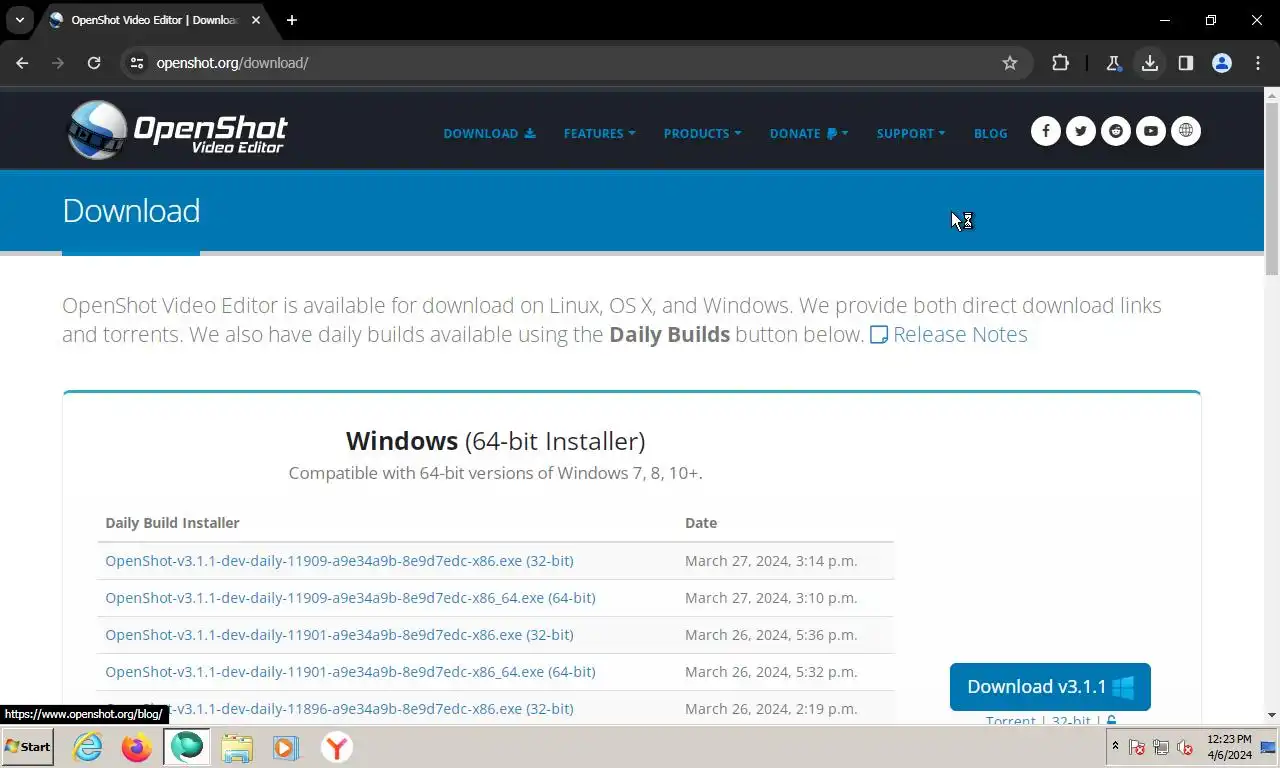Open File Explorer from the taskbar

[x=237, y=747]
